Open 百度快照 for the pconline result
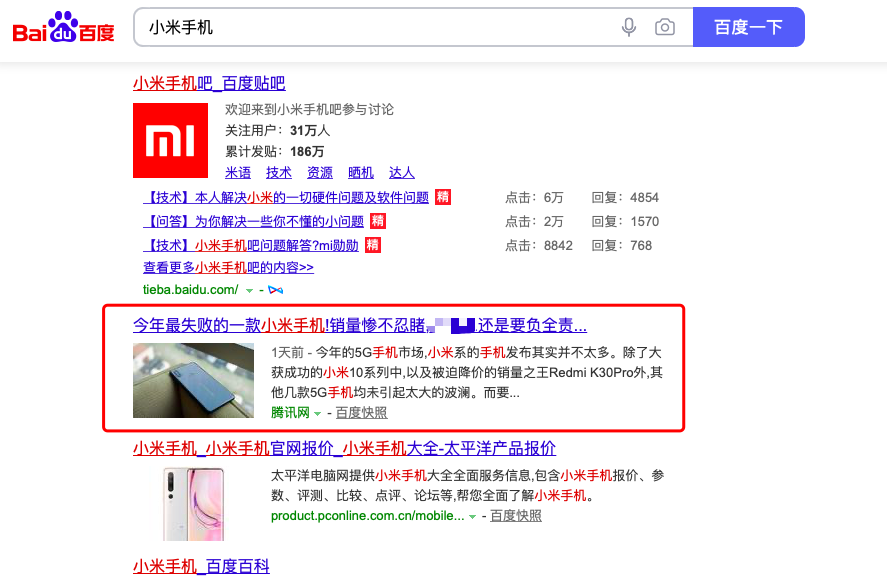 516,516
